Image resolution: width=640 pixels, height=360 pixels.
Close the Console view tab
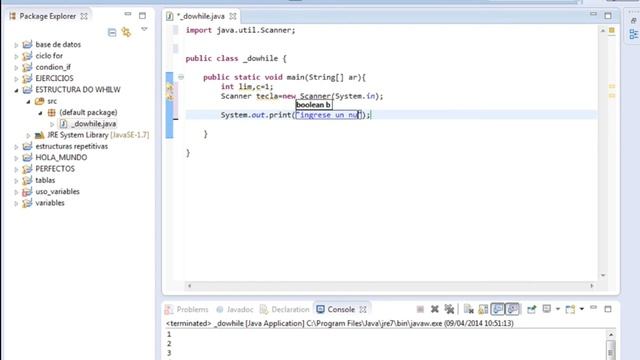coord(363,310)
